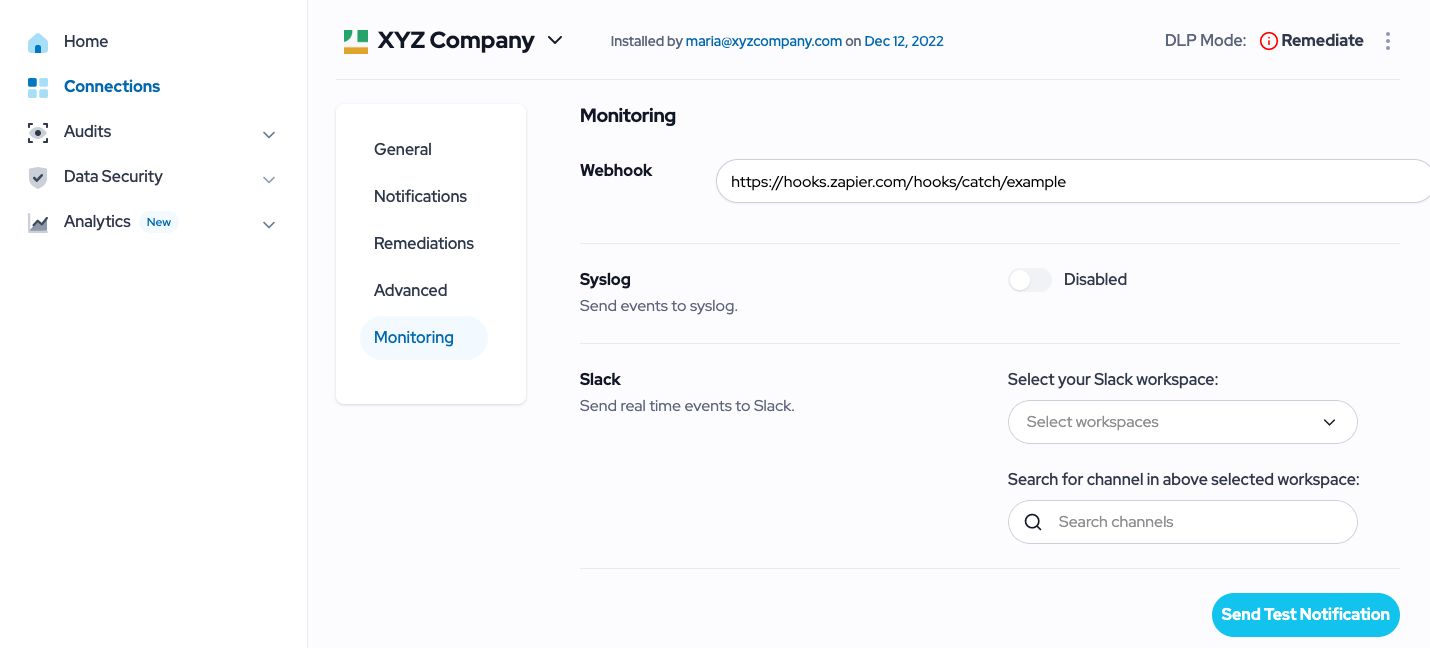
Task: Click the Webhook URL input field
Action: pos(1073,182)
